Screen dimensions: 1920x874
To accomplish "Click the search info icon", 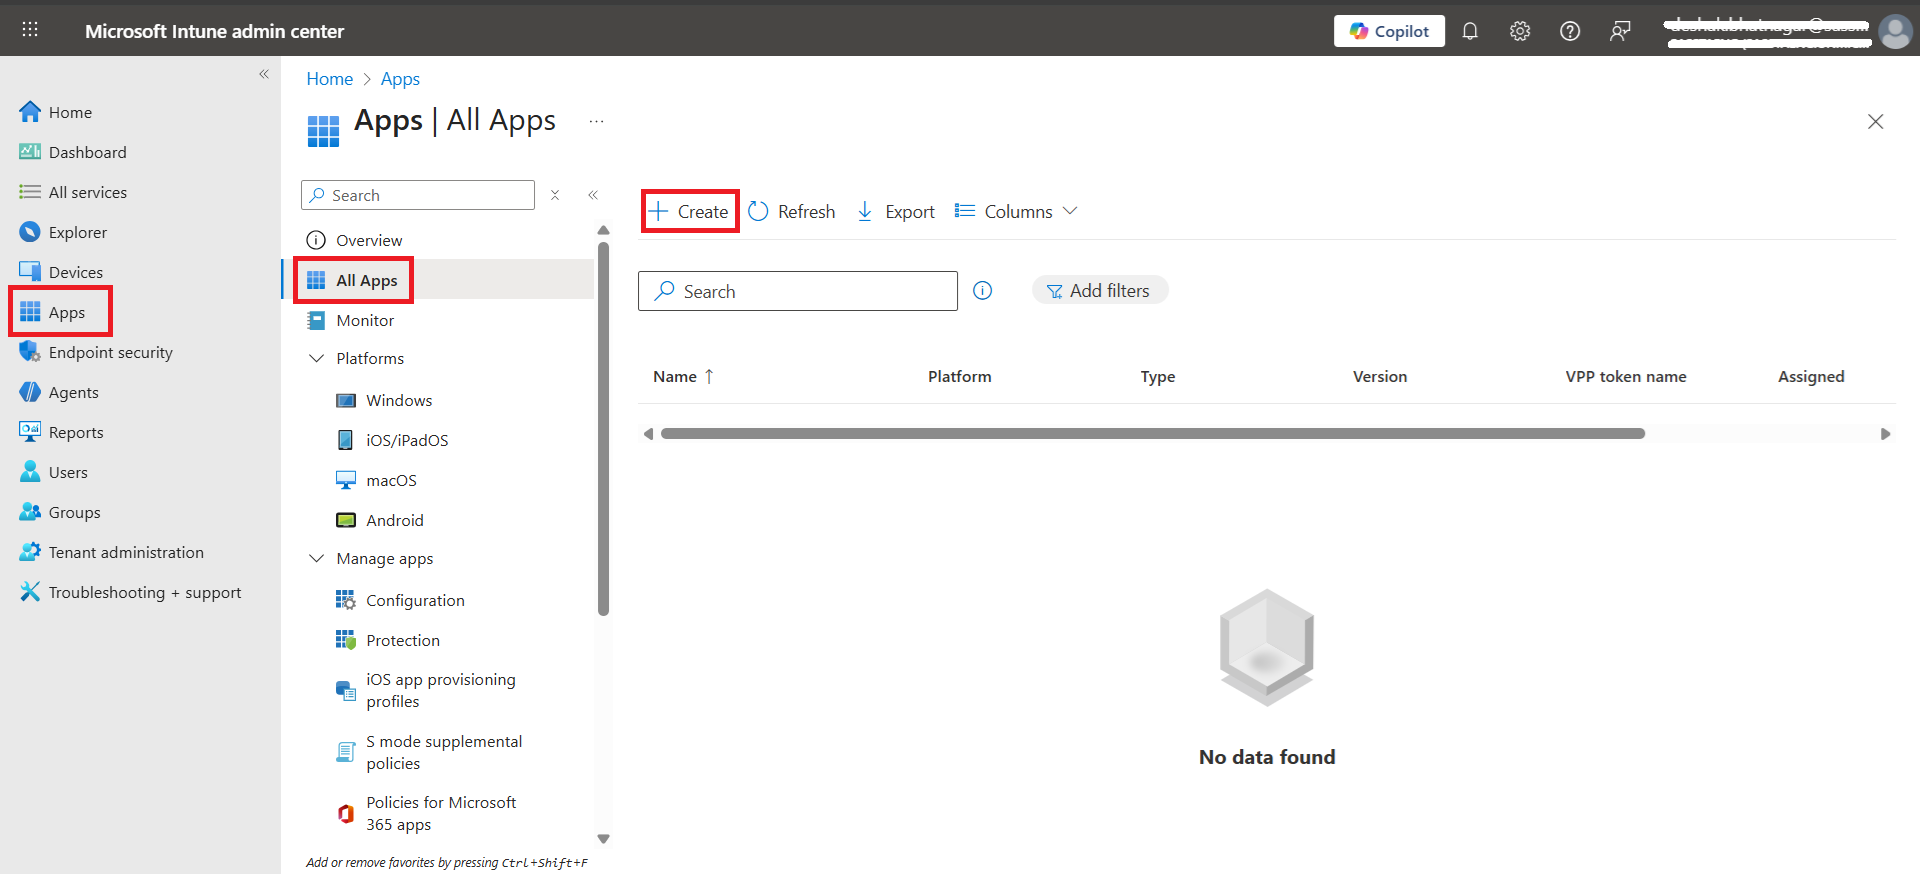I will pos(983,291).
